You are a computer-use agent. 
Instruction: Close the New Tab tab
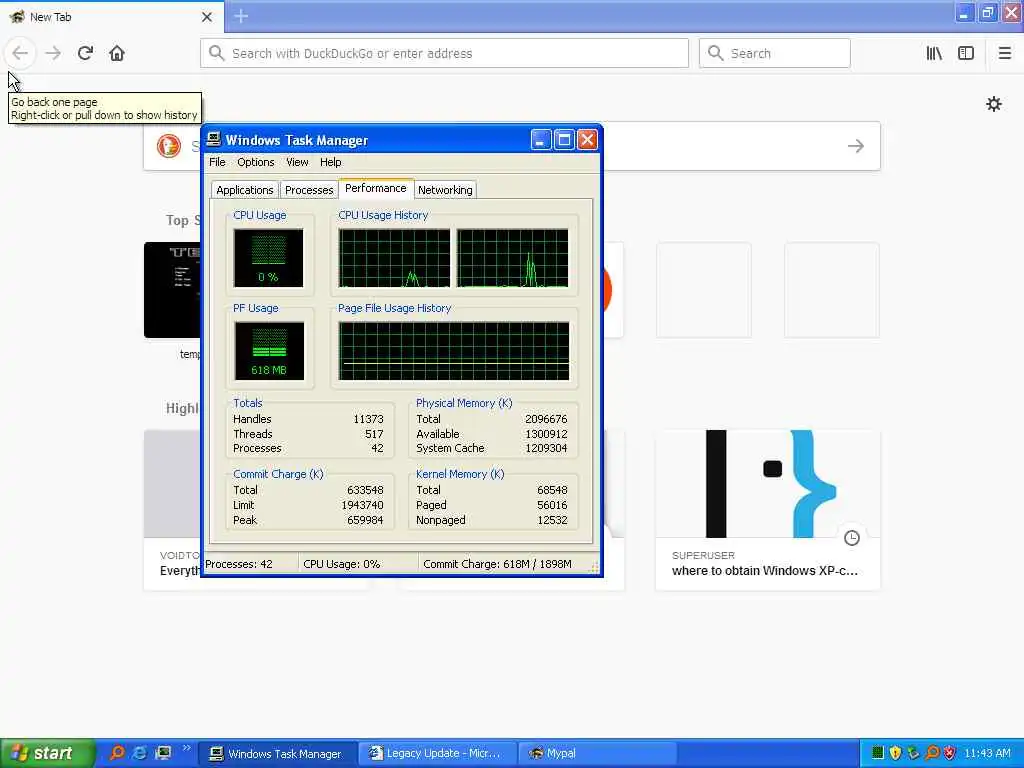pyautogui.click(x=206, y=17)
